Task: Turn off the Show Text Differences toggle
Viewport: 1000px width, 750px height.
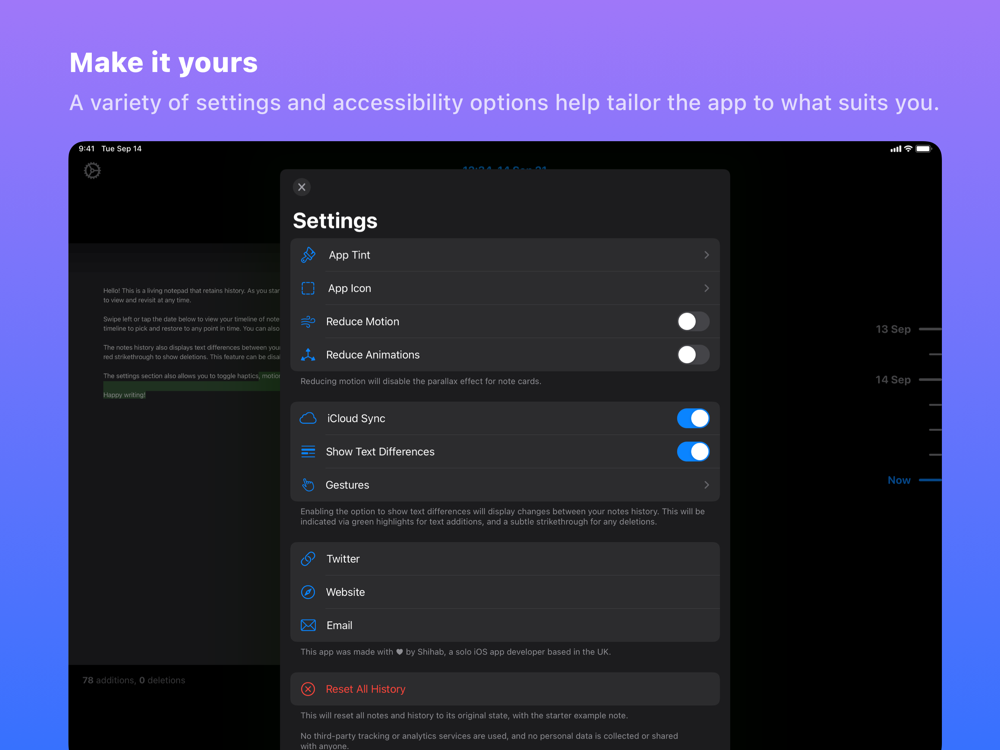Action: pos(693,452)
